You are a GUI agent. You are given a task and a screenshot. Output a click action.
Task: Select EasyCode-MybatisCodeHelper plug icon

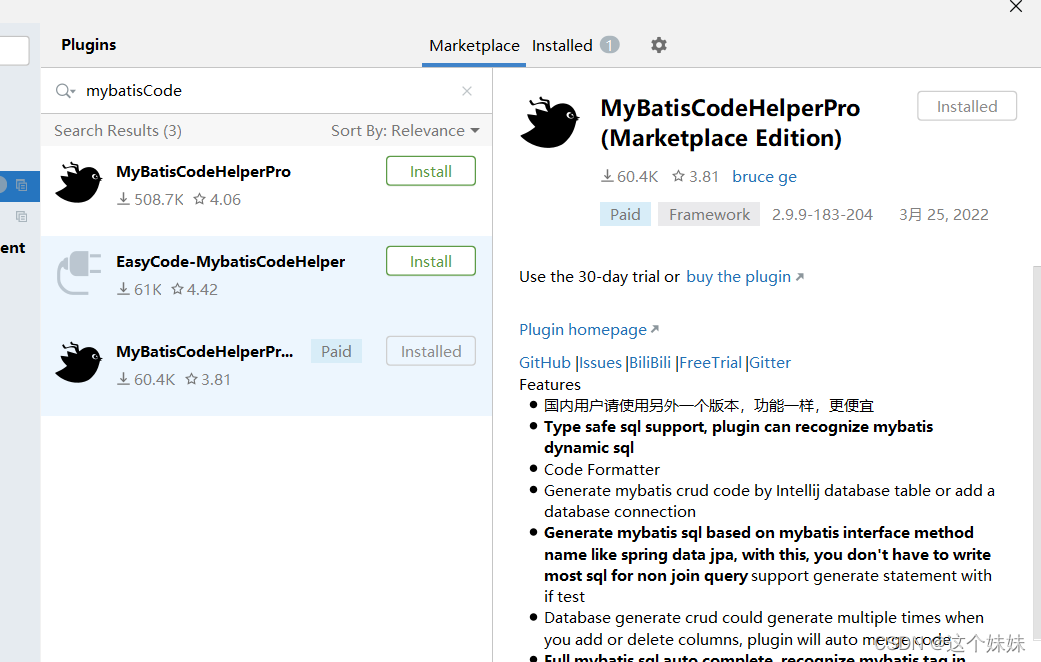pos(79,273)
